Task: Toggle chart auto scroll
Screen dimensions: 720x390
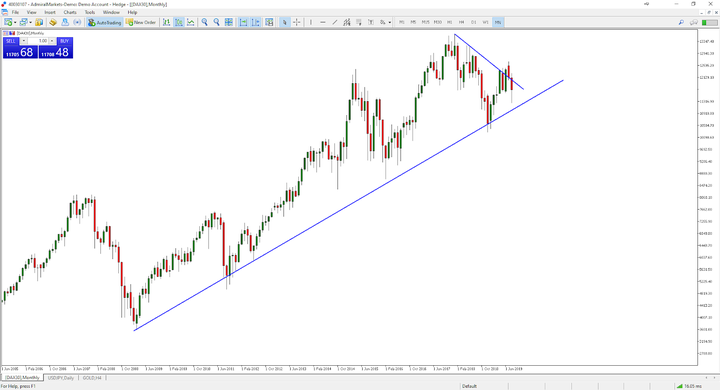Action: tap(243, 22)
